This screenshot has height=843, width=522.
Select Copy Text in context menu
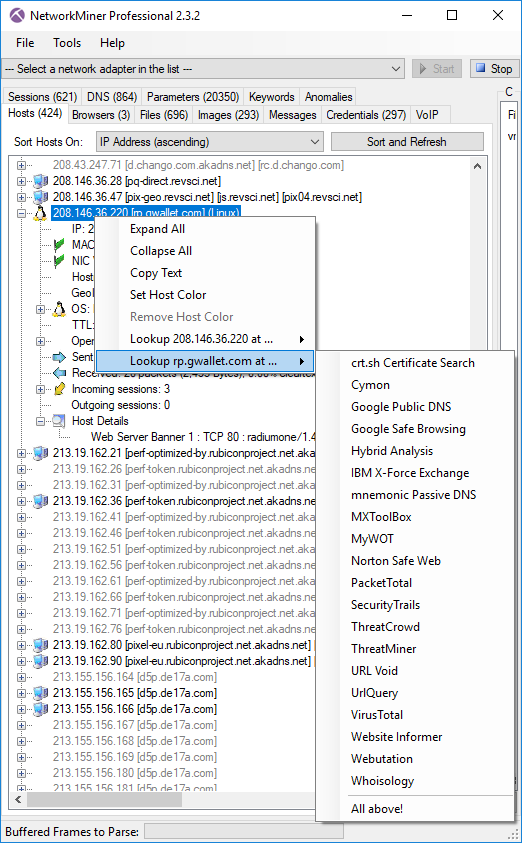(205, 273)
